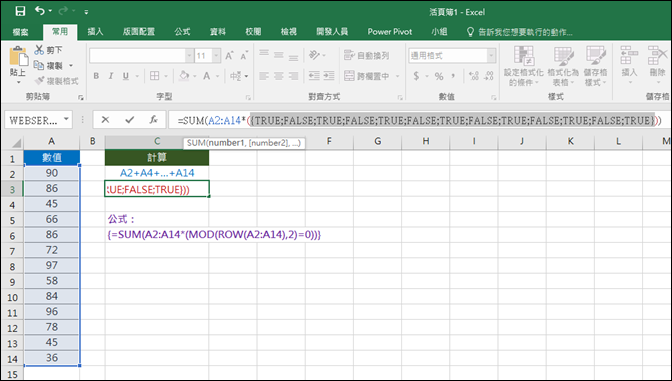Select column G header
This screenshot has height=381, width=672.
point(377,141)
